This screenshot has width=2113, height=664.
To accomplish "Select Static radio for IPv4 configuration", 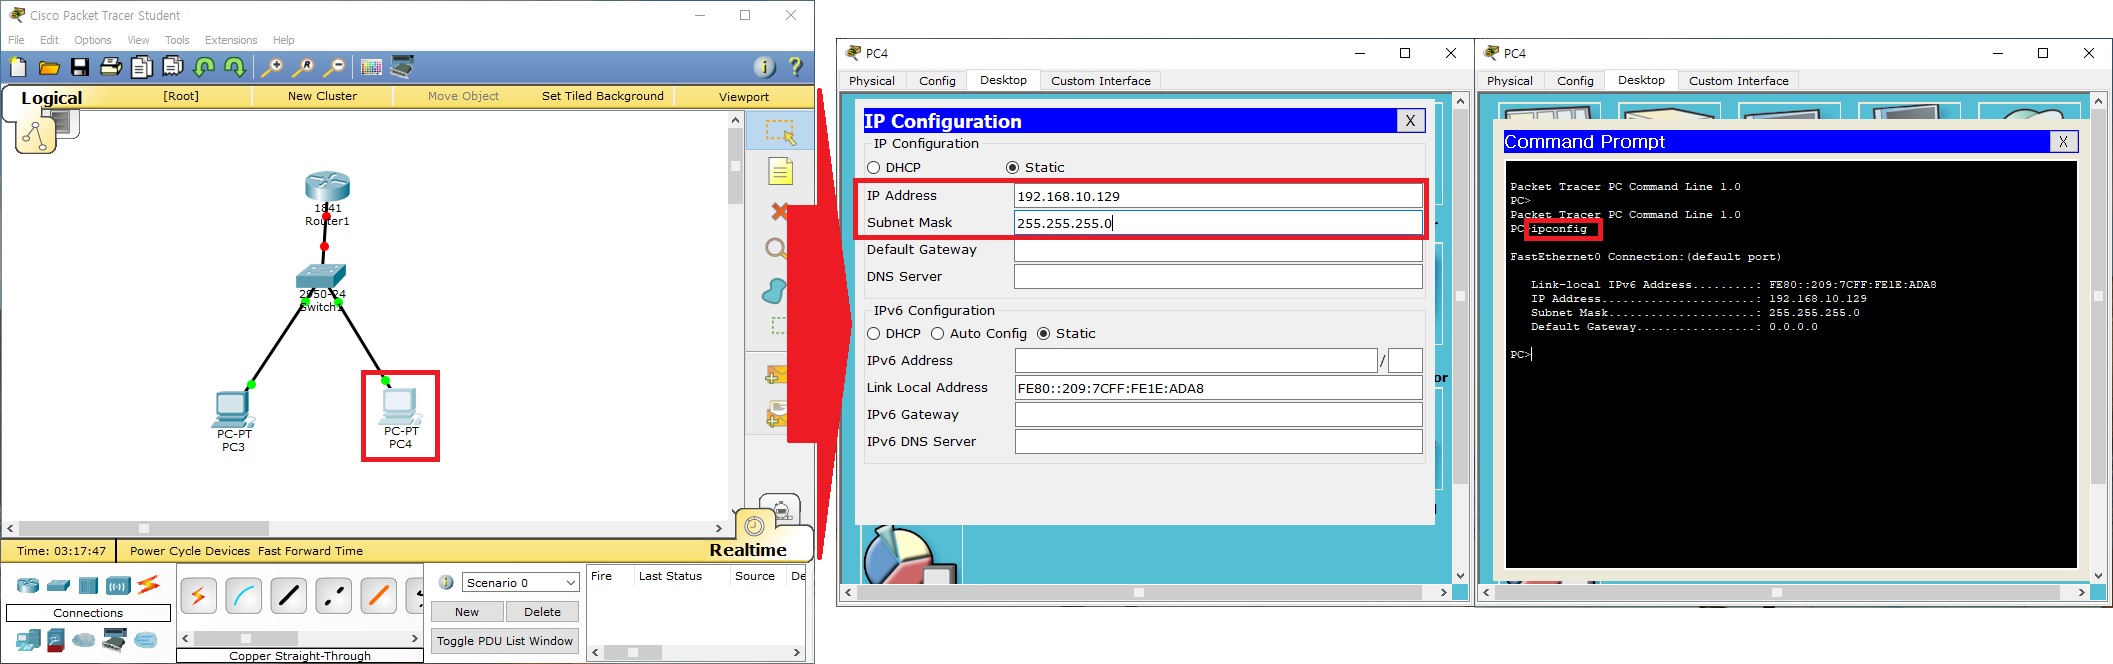I will click(x=1012, y=168).
